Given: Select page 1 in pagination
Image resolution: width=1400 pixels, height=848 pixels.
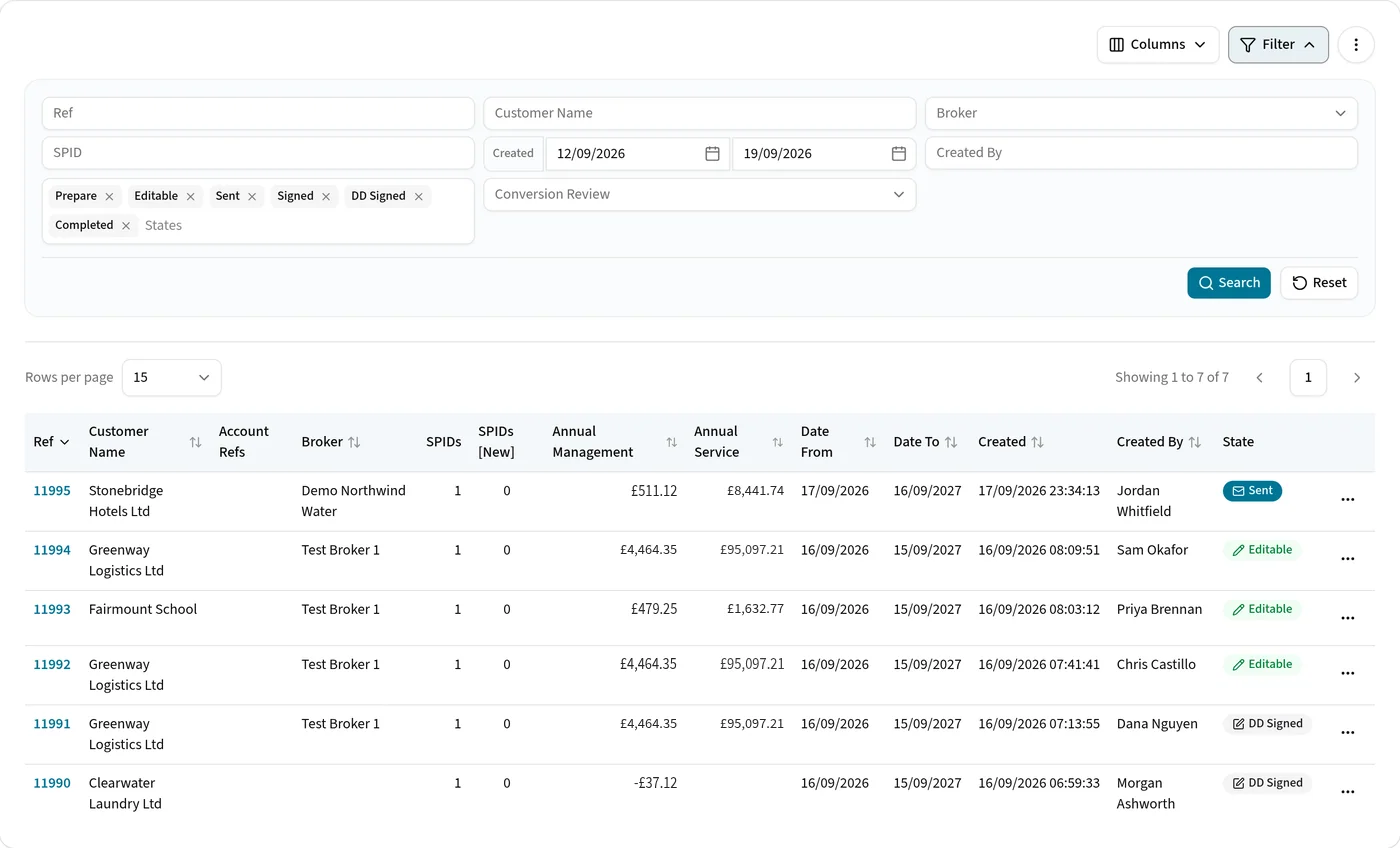Looking at the screenshot, I should tap(1308, 378).
